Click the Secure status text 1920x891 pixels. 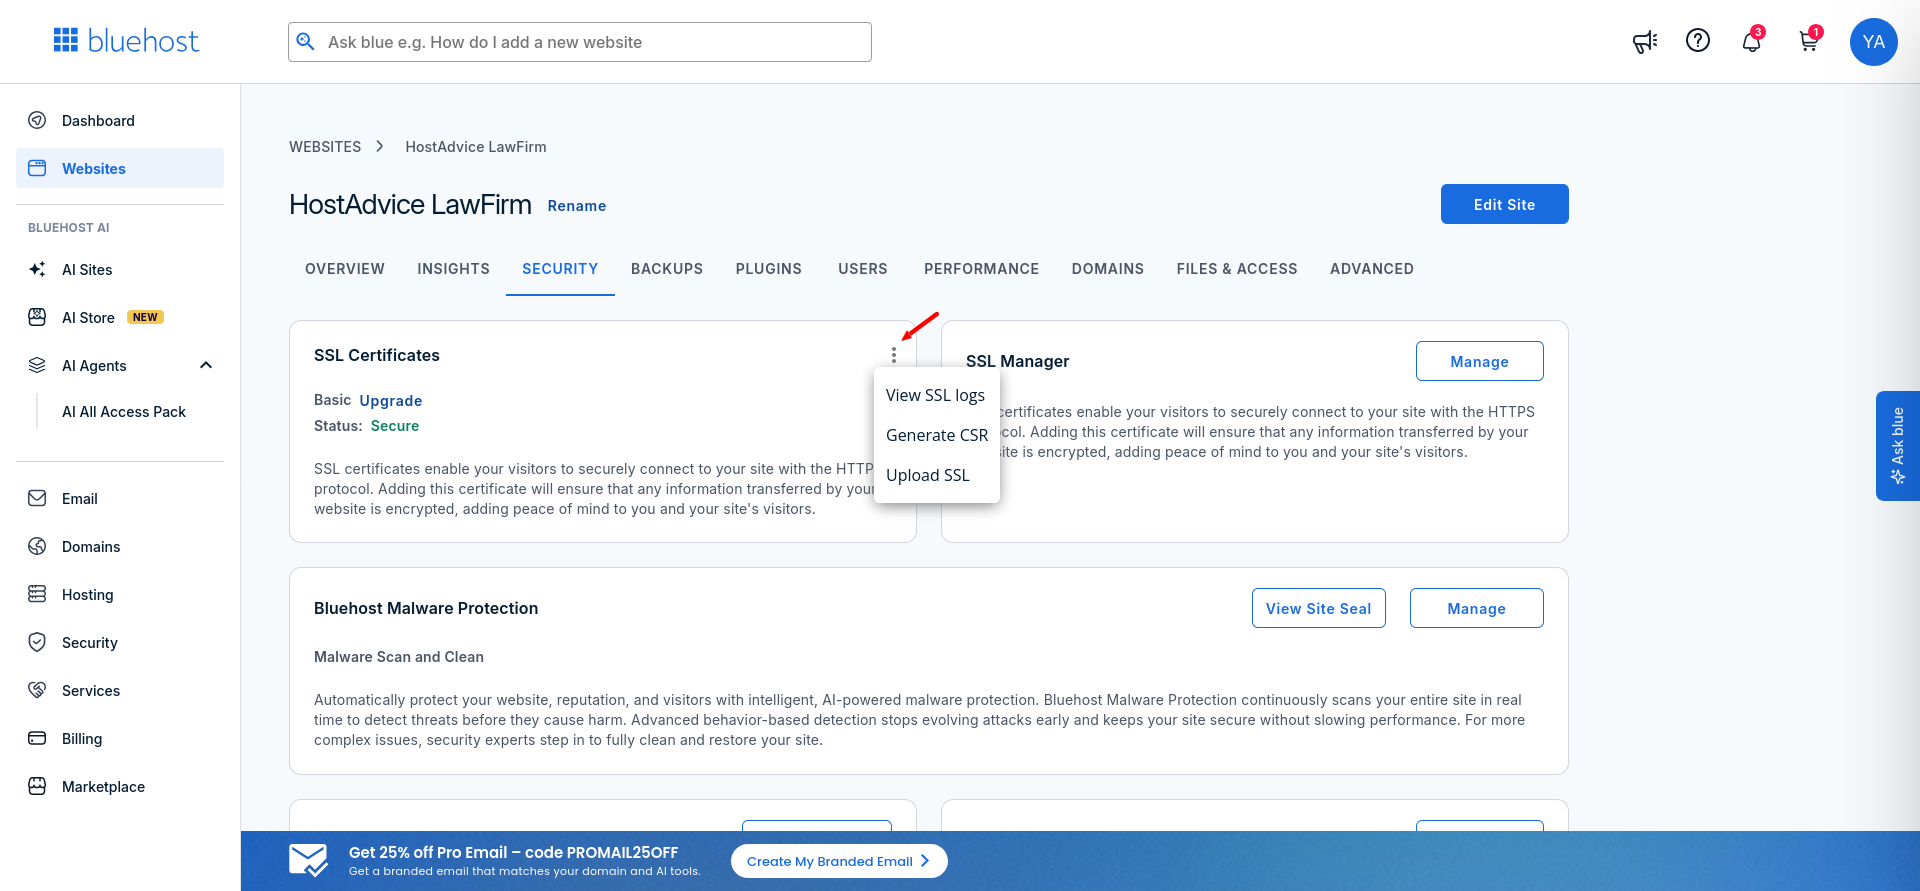click(x=395, y=426)
